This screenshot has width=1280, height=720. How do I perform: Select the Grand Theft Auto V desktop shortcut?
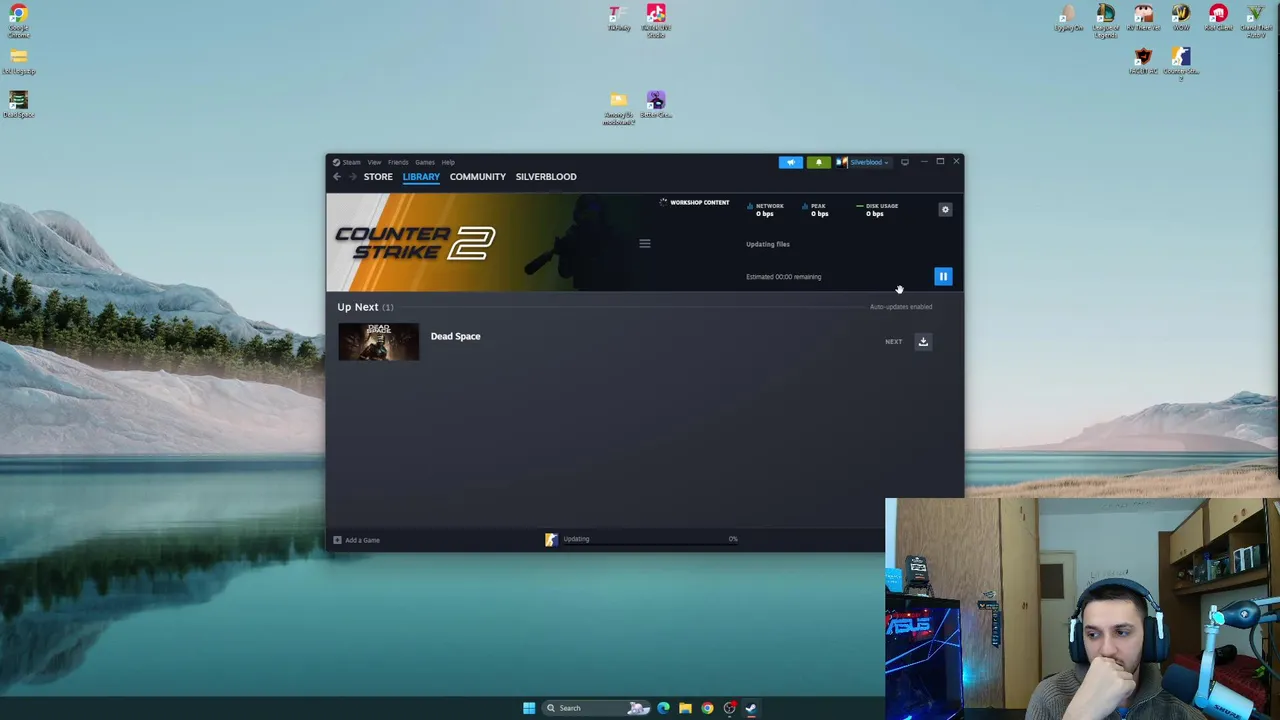1255,20
